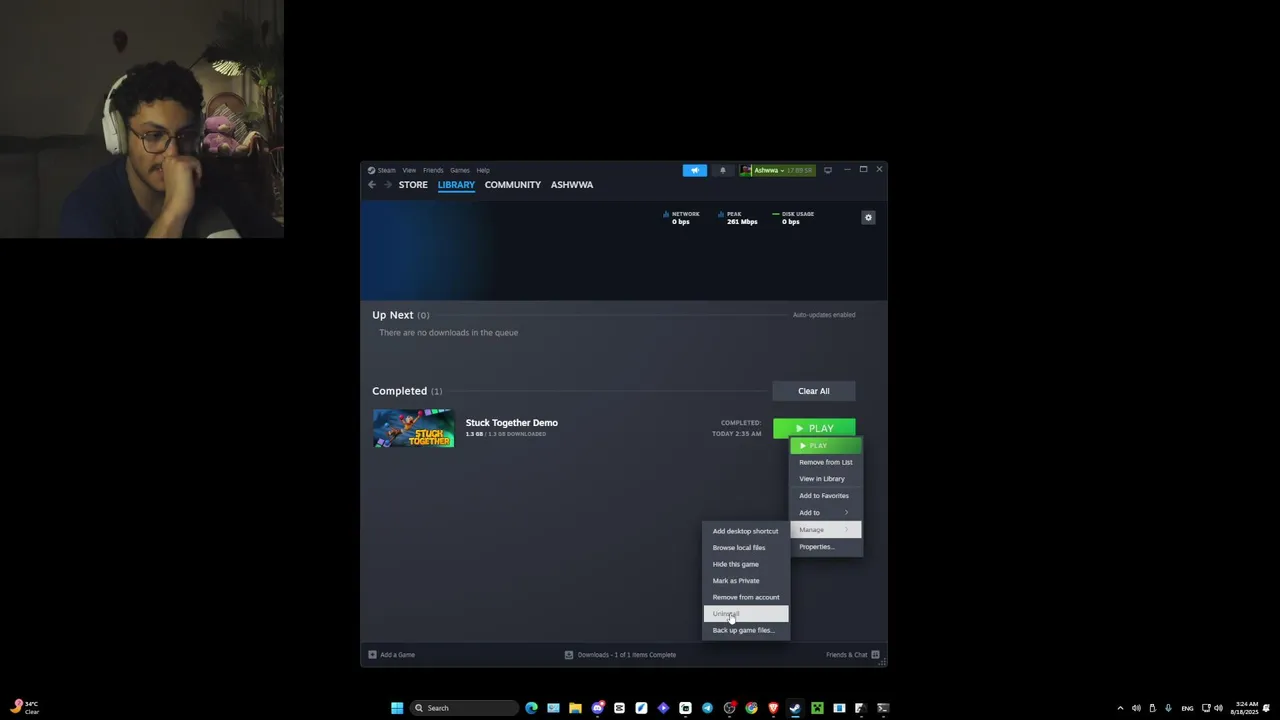Open the Steam menu

tap(386, 170)
